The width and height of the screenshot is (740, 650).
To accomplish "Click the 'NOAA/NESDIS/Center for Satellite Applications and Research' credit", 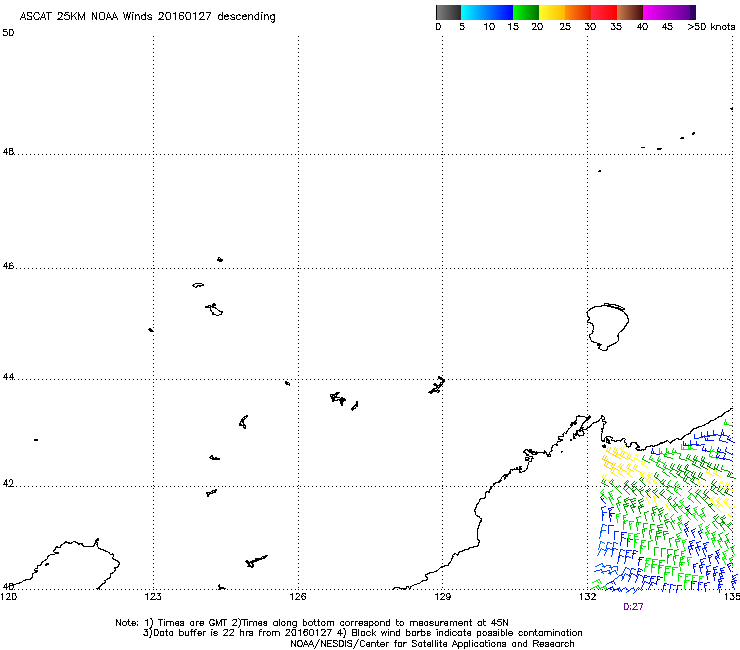I will (432, 644).
